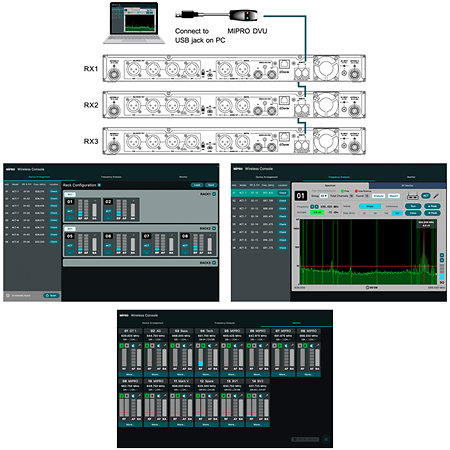This screenshot has width=450, height=450.
Task: Click speaker icon on channel 07 Monitor card
Action: [x=286, y=346]
